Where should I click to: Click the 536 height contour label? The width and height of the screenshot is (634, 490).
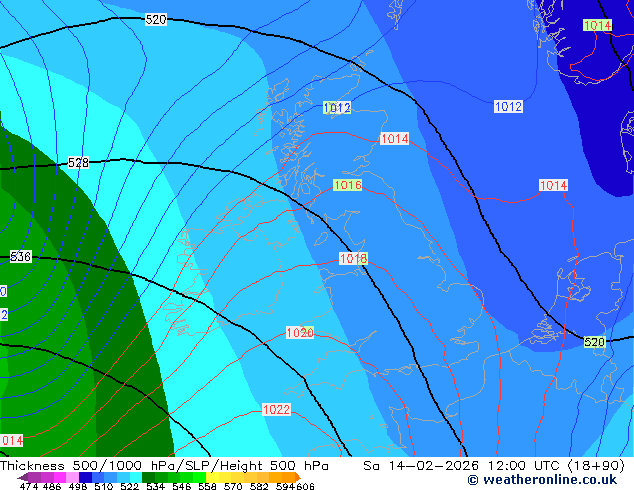click(x=21, y=256)
